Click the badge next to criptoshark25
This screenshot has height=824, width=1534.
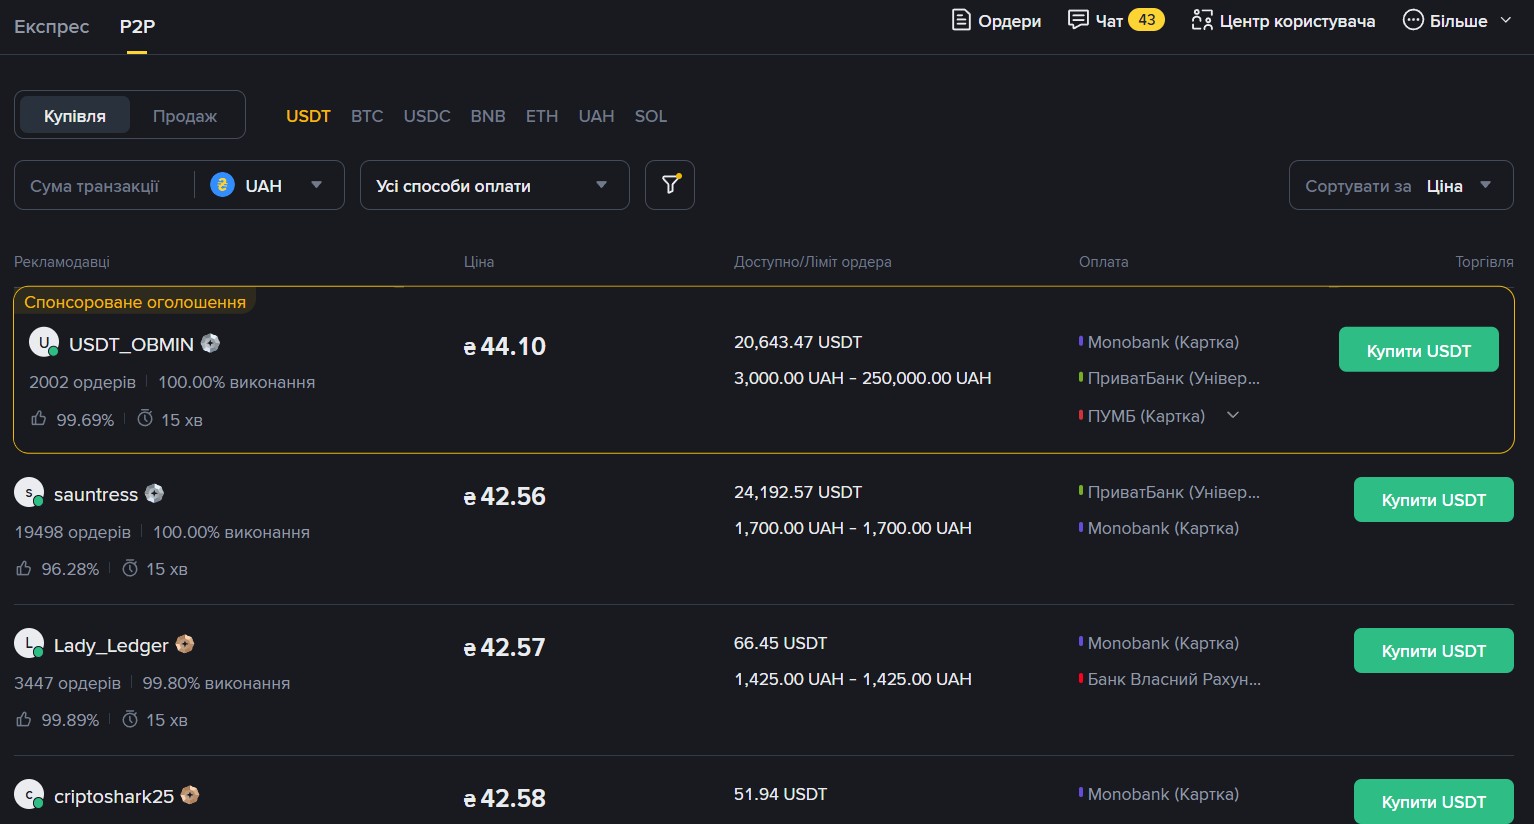pyautogui.click(x=190, y=795)
